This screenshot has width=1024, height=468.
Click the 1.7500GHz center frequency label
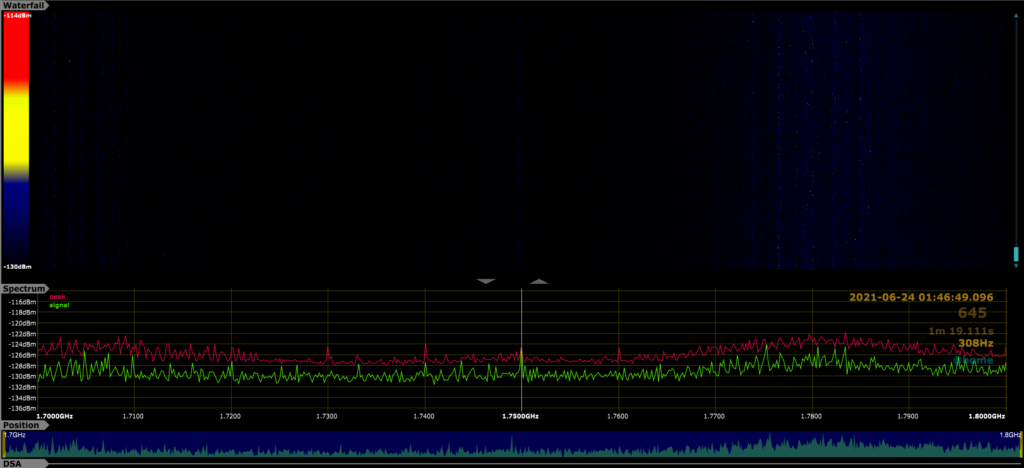(521, 415)
